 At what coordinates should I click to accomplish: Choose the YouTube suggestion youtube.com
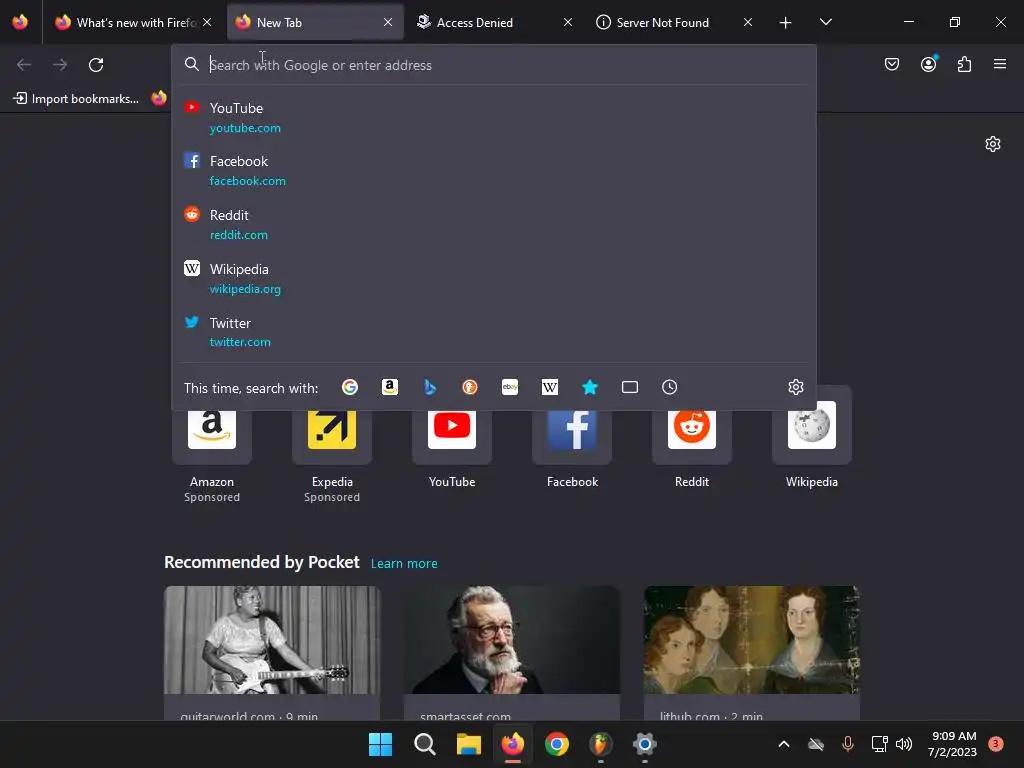pyautogui.click(x=494, y=118)
